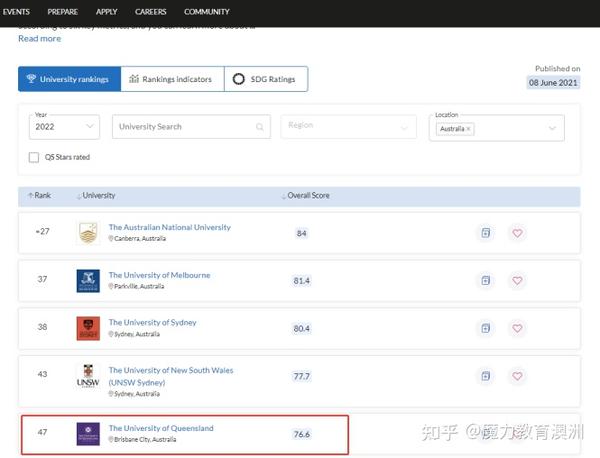The width and height of the screenshot is (600, 458).
Task: Switch to SDG Ratings tab
Action: tap(266, 79)
